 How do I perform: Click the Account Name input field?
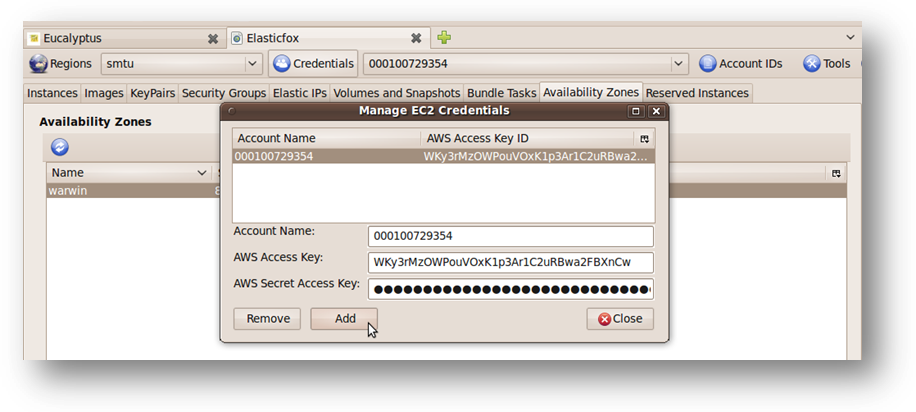[x=511, y=237]
